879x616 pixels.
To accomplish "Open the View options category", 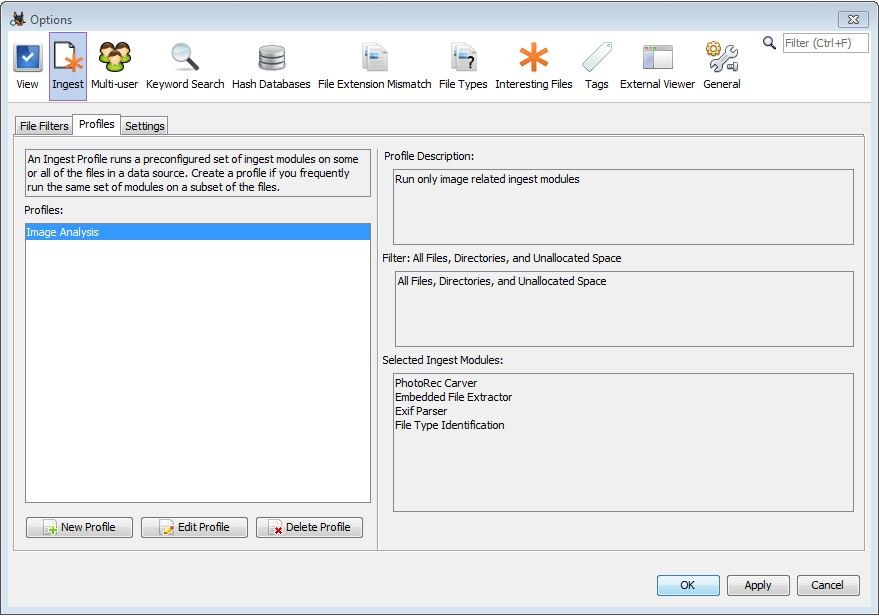I will tap(28, 66).
